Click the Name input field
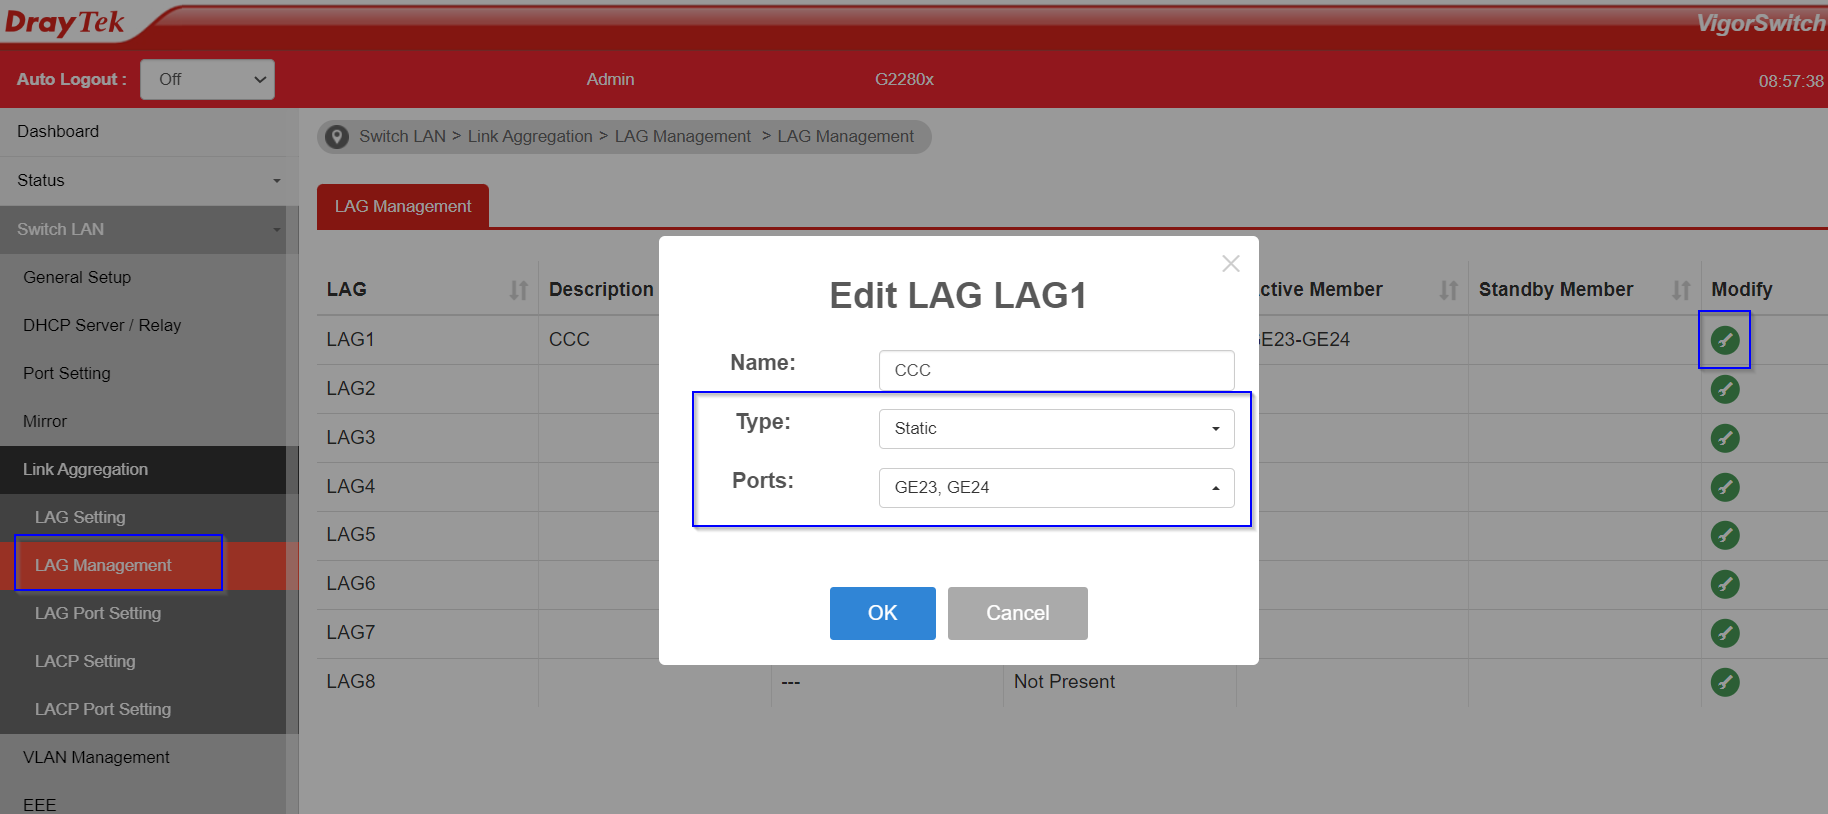 click(1056, 370)
